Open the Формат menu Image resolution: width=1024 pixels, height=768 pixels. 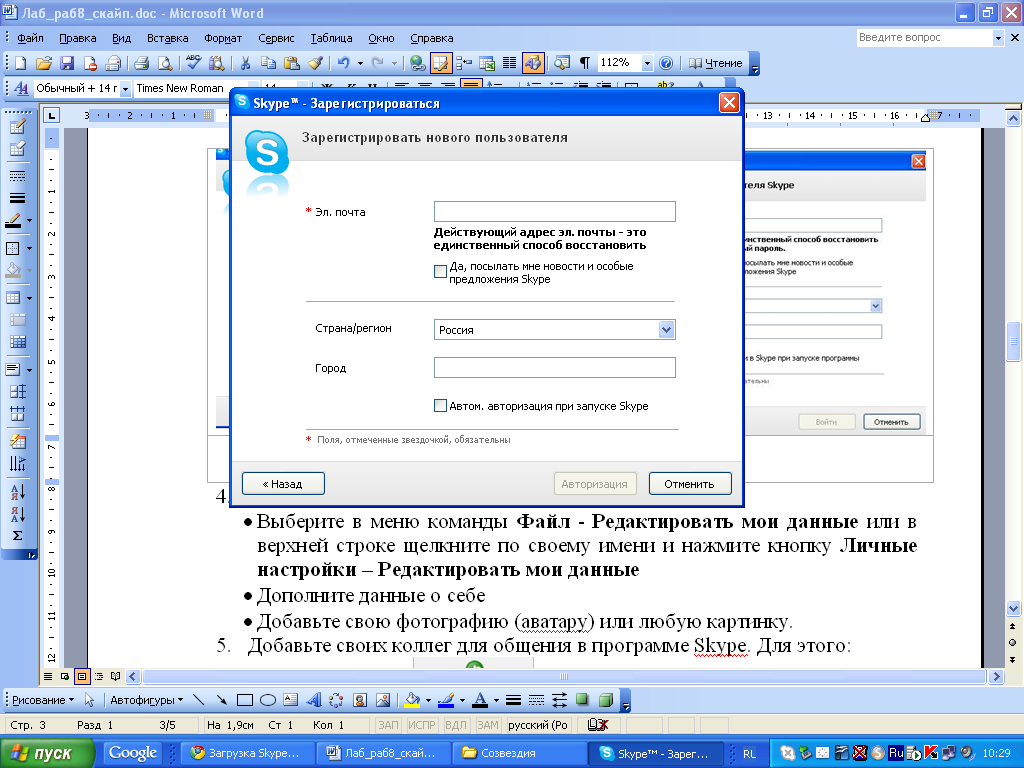click(x=223, y=38)
